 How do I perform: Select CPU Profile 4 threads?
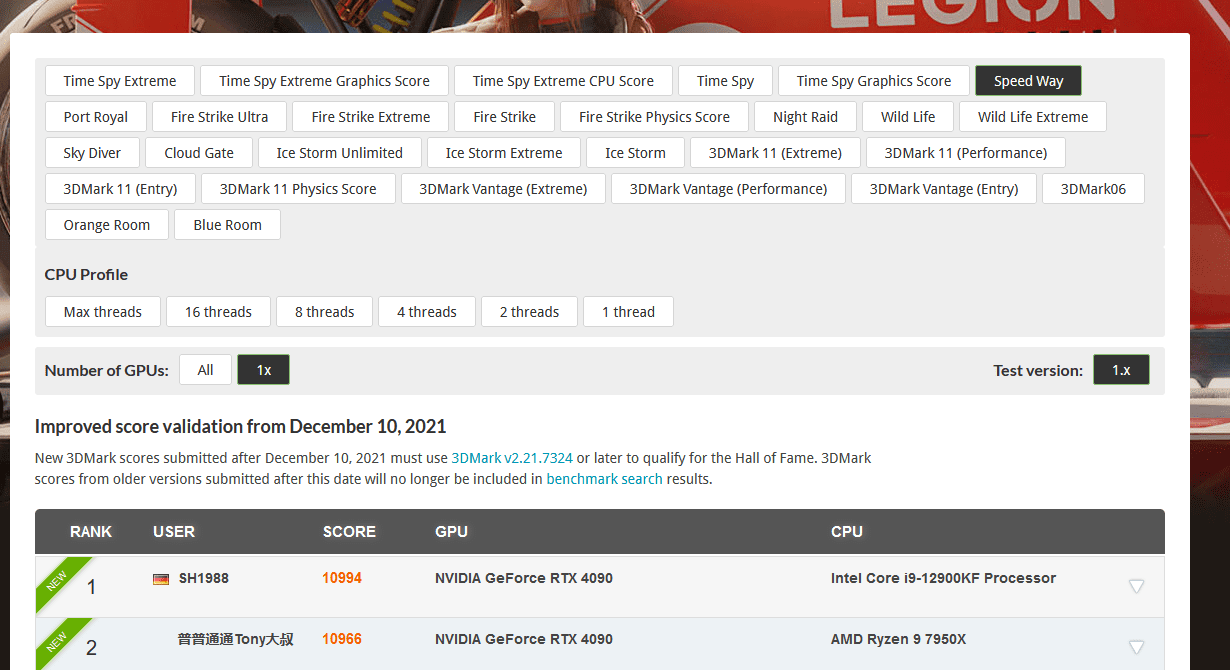(427, 312)
